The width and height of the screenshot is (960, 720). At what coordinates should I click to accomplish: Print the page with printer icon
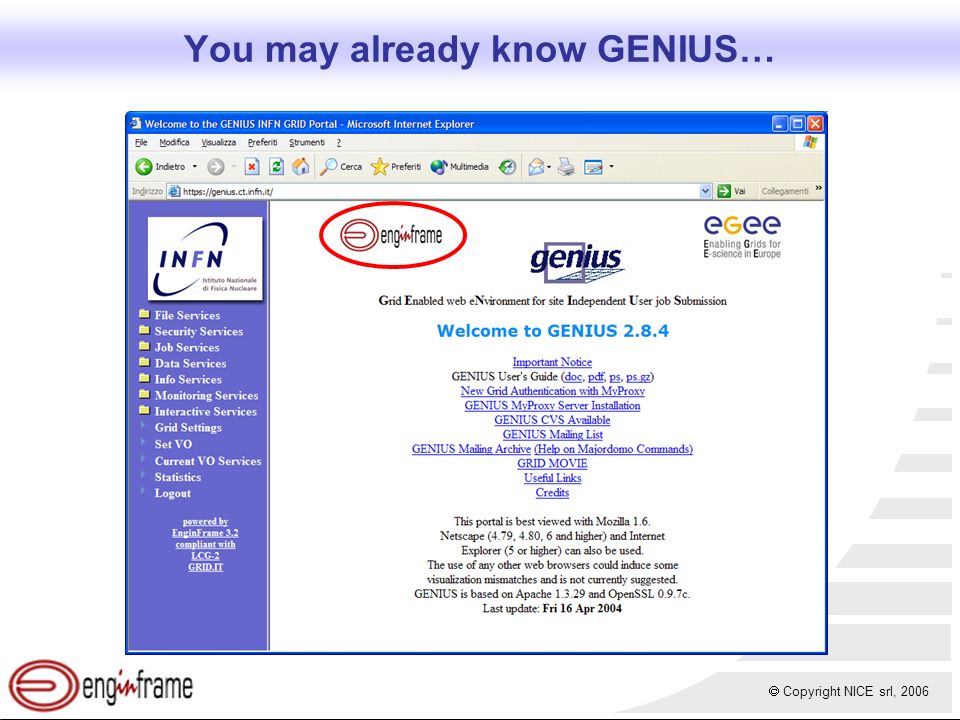point(566,167)
